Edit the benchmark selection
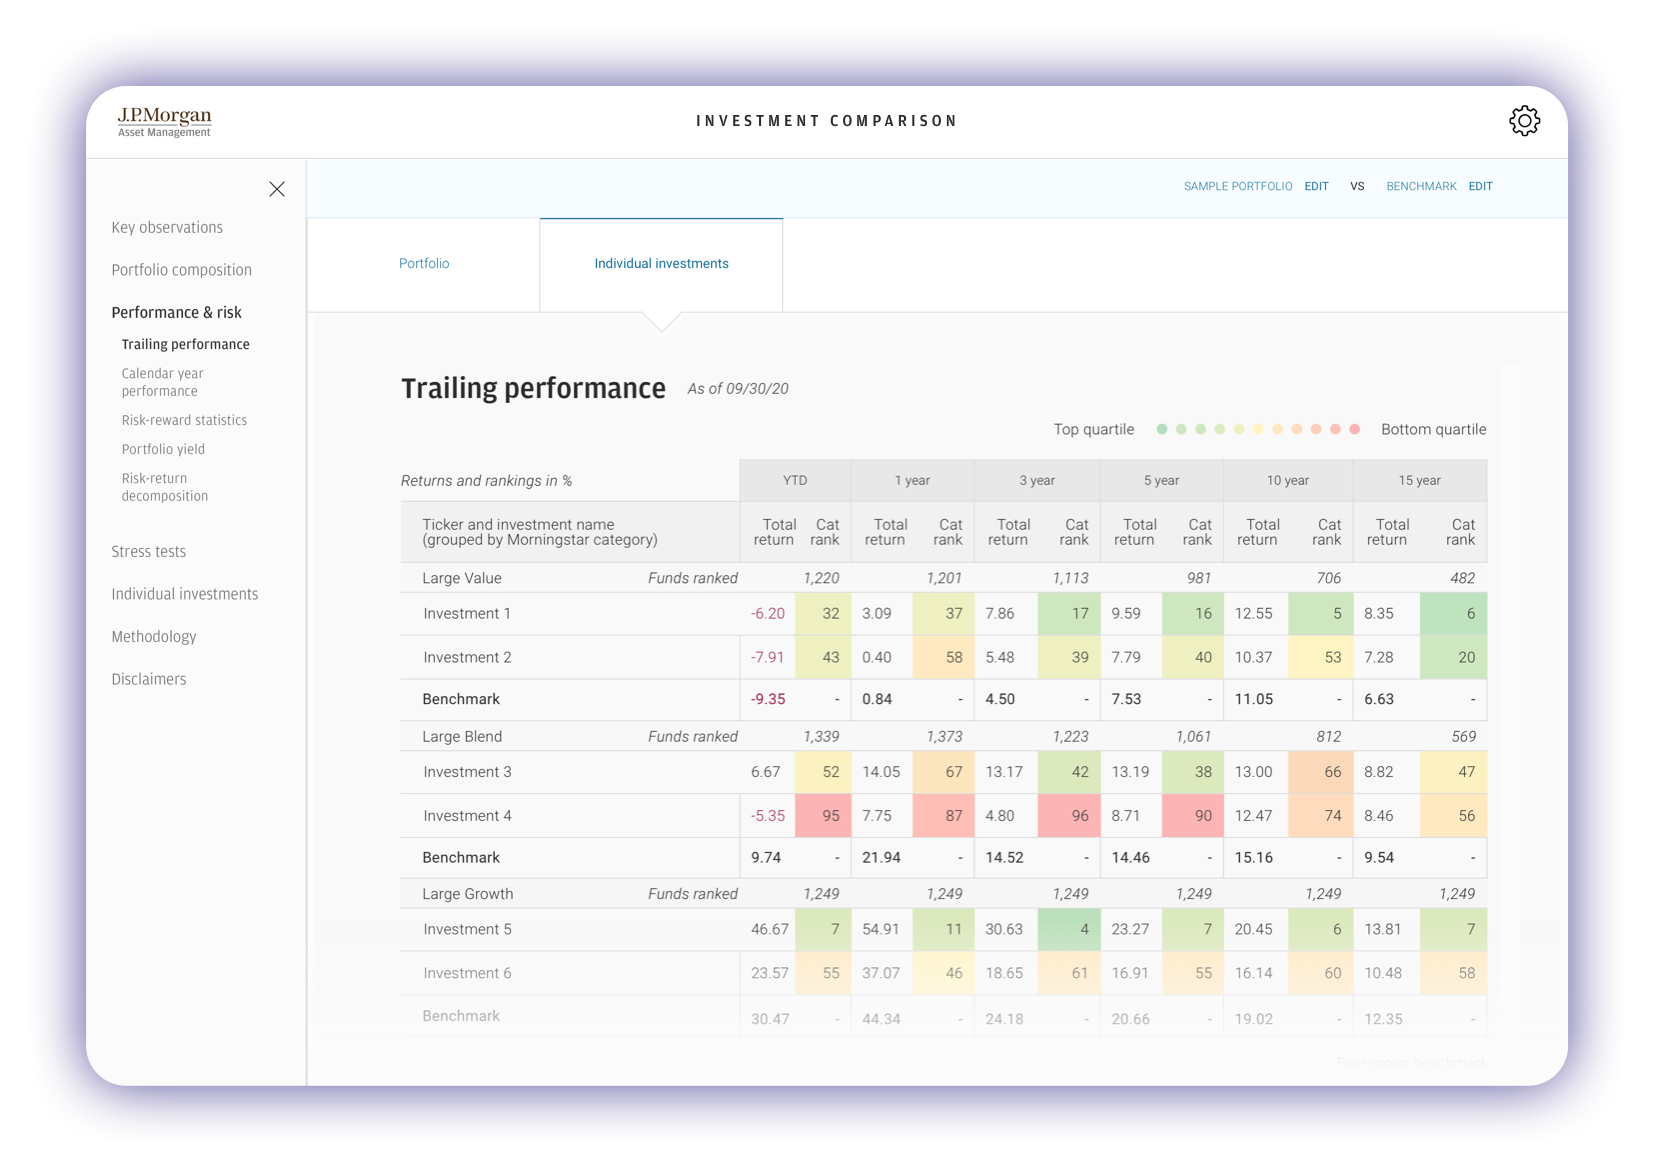 [1480, 187]
